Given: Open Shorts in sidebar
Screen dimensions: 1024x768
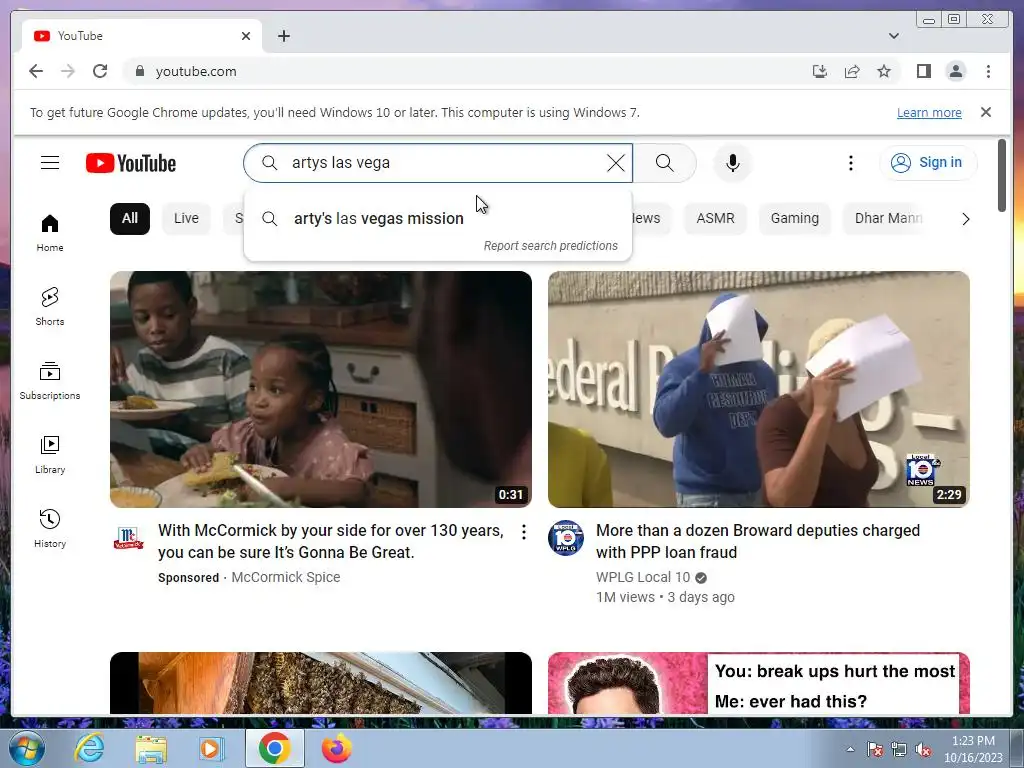Looking at the screenshot, I should click(50, 306).
